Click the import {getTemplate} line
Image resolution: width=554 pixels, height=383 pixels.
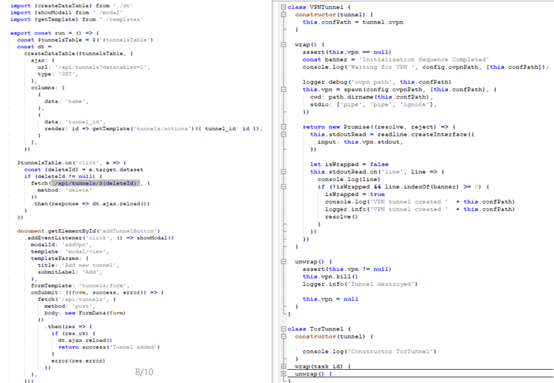(x=77, y=19)
